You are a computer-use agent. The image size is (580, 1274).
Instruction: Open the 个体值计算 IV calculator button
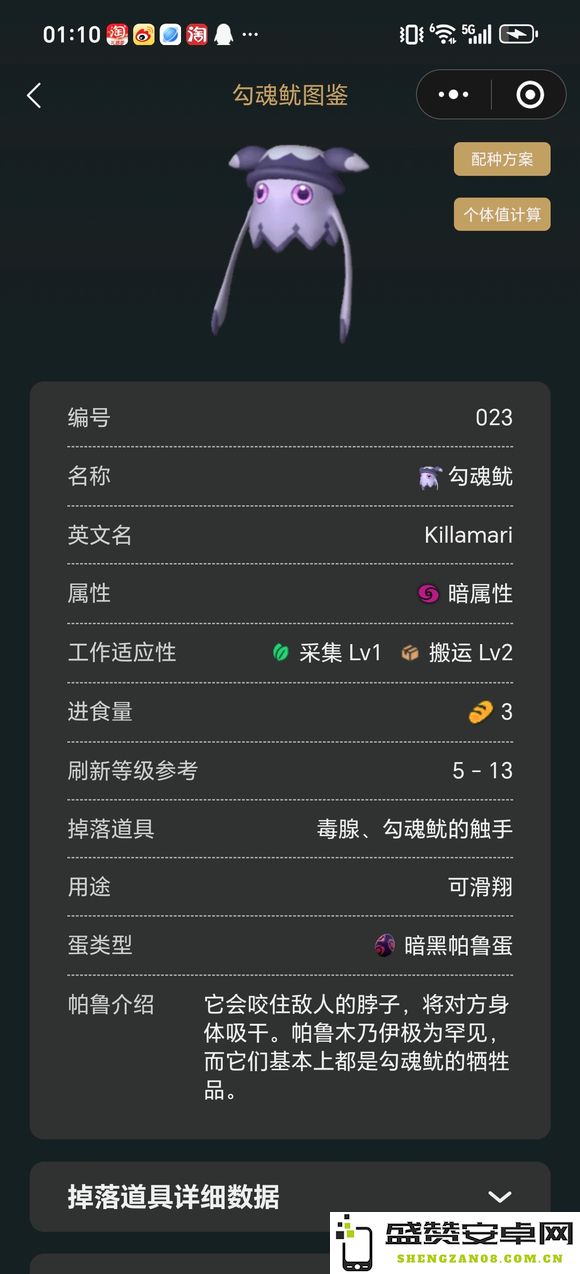(502, 214)
